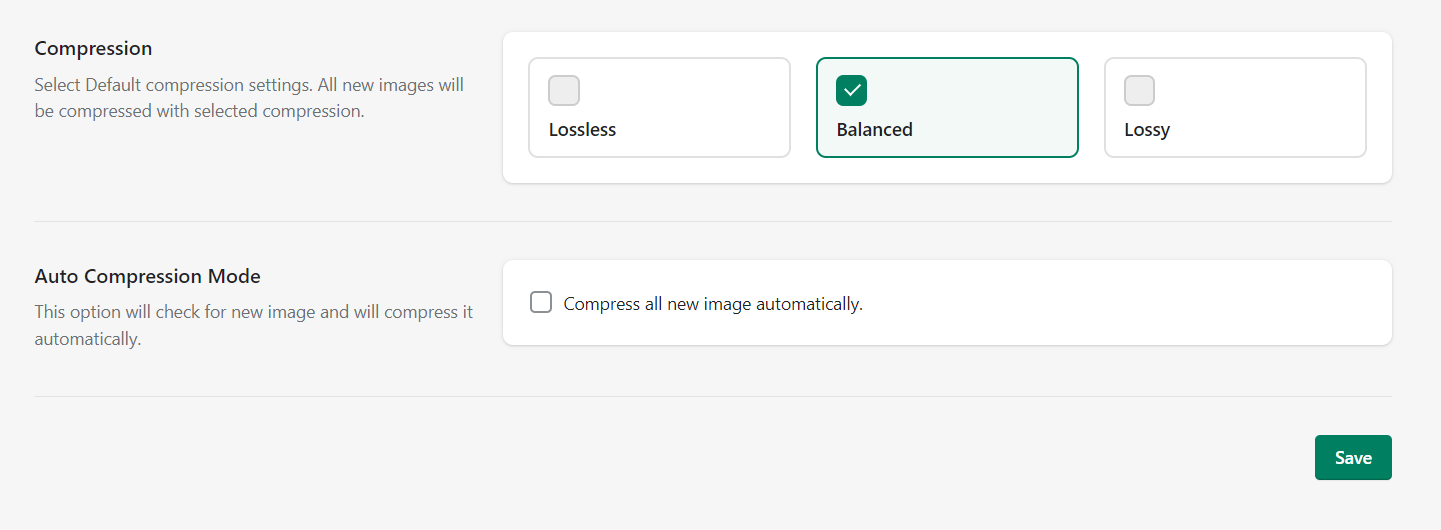Choose the Lossless option card

point(659,107)
